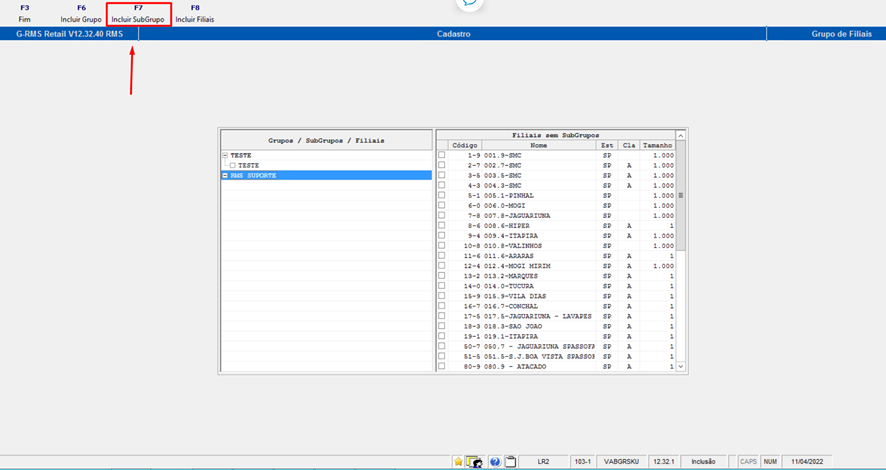Click the F3 Fim button
The width and height of the screenshot is (886, 470).
tap(24, 14)
